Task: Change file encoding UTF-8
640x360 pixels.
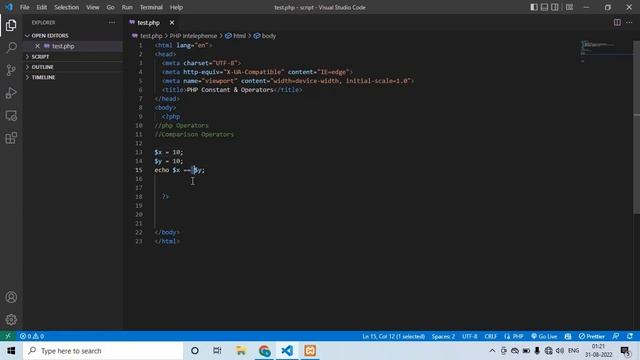Action: [x=469, y=336]
